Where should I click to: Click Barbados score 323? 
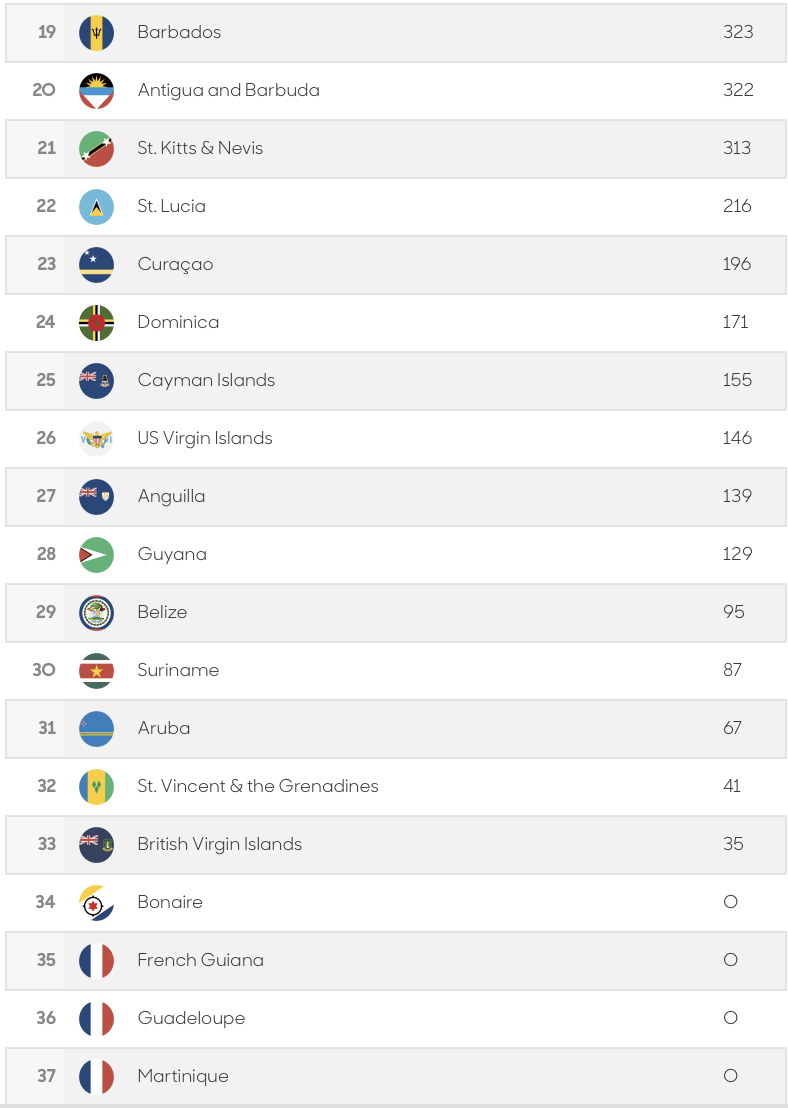click(738, 33)
